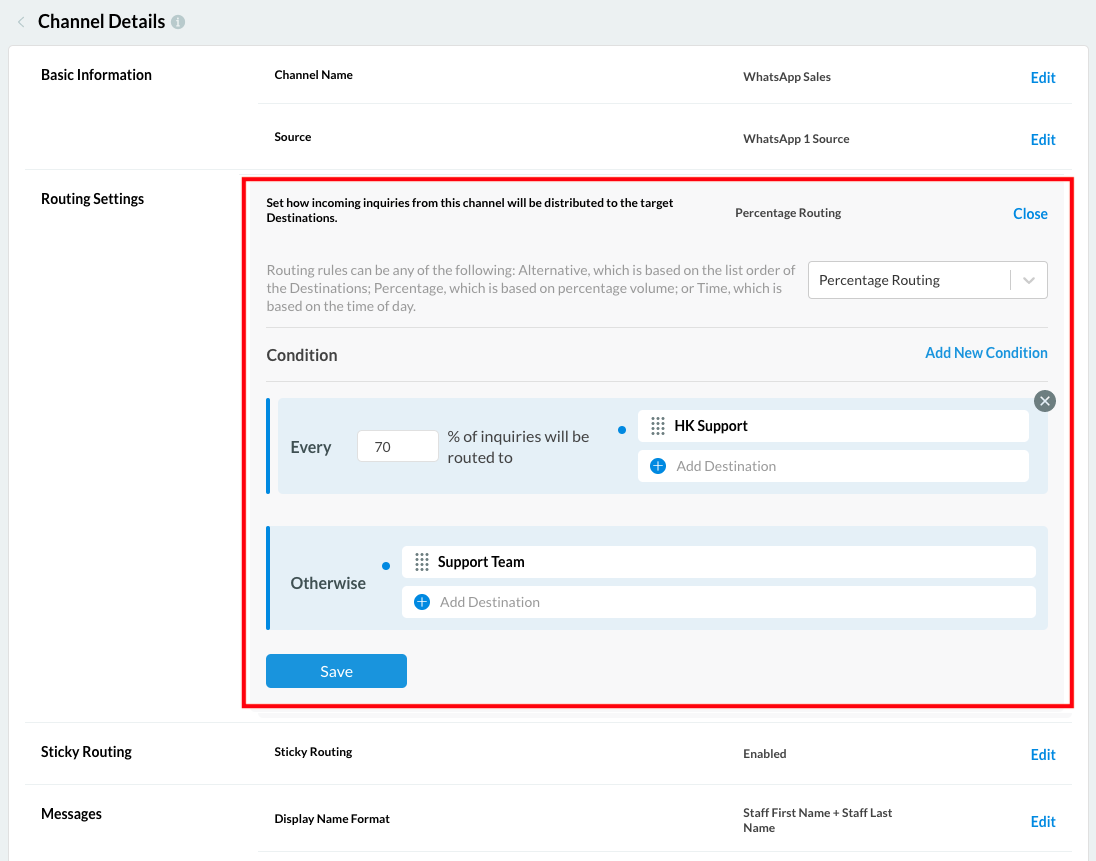Select the HK Support destination row

[832, 426]
